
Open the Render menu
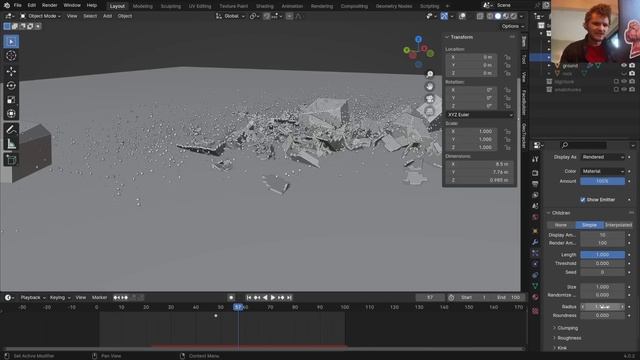49,5
